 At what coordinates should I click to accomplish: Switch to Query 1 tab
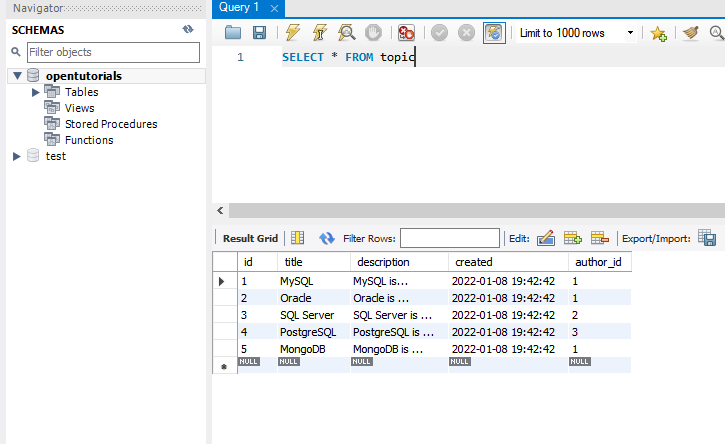click(x=239, y=8)
